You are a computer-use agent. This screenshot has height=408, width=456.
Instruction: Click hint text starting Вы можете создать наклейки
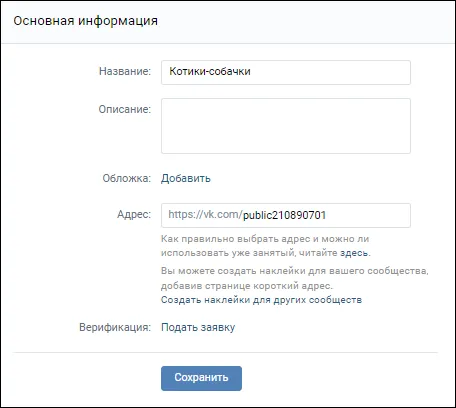coord(295,278)
